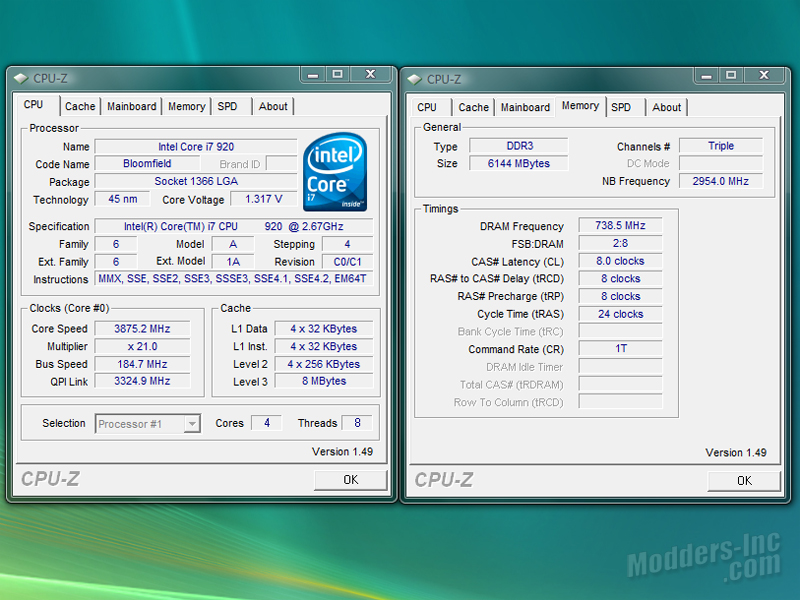Click the Specification field with '@ 2.67GHz'
The image size is (800, 600).
234,226
